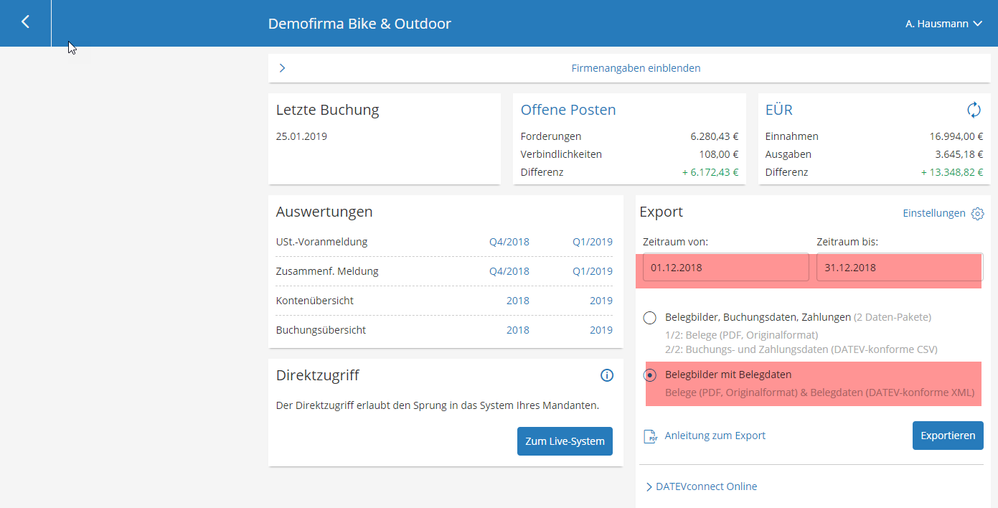The height and width of the screenshot is (508, 998).
Task: Expand DATEVconnect Online section
Action: click(701, 486)
